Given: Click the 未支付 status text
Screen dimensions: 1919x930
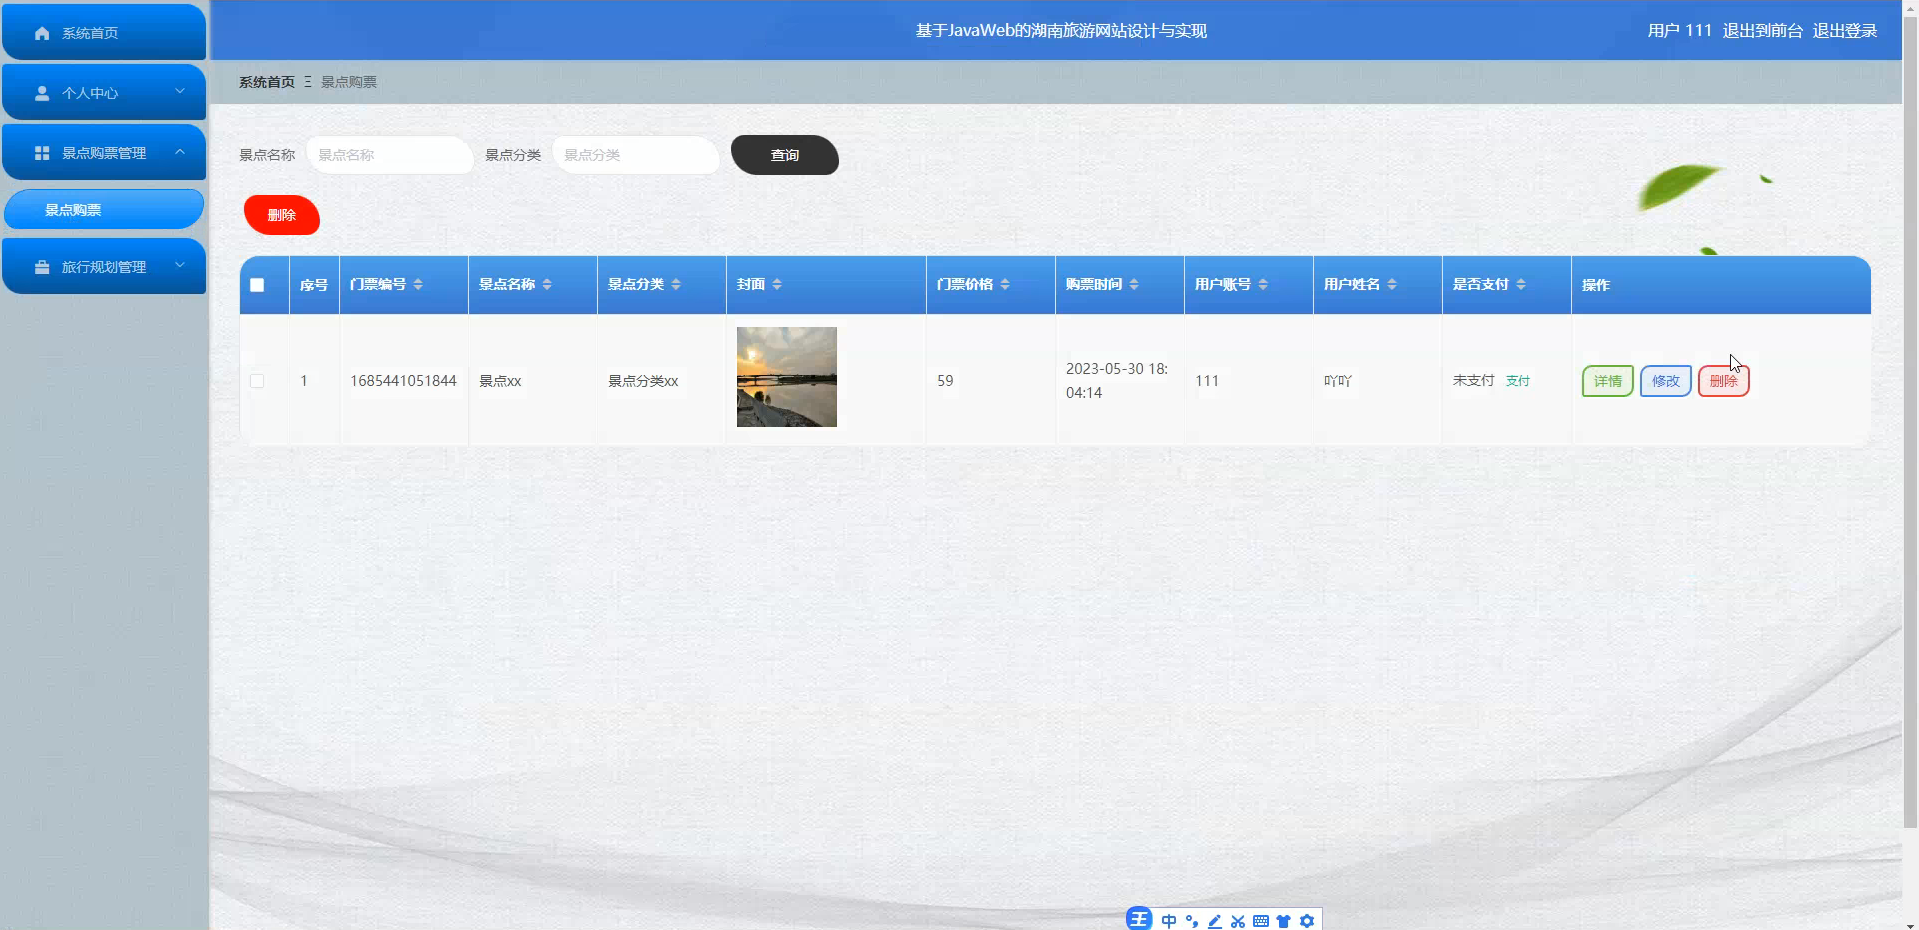Looking at the screenshot, I should (1473, 381).
